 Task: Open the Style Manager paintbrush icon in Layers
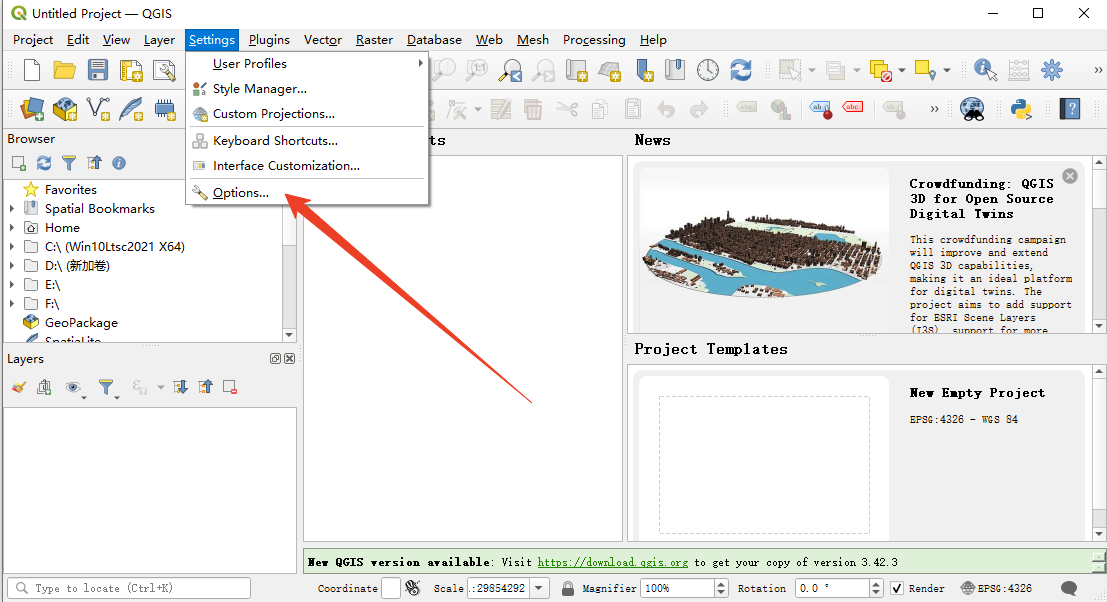[x=19, y=387]
